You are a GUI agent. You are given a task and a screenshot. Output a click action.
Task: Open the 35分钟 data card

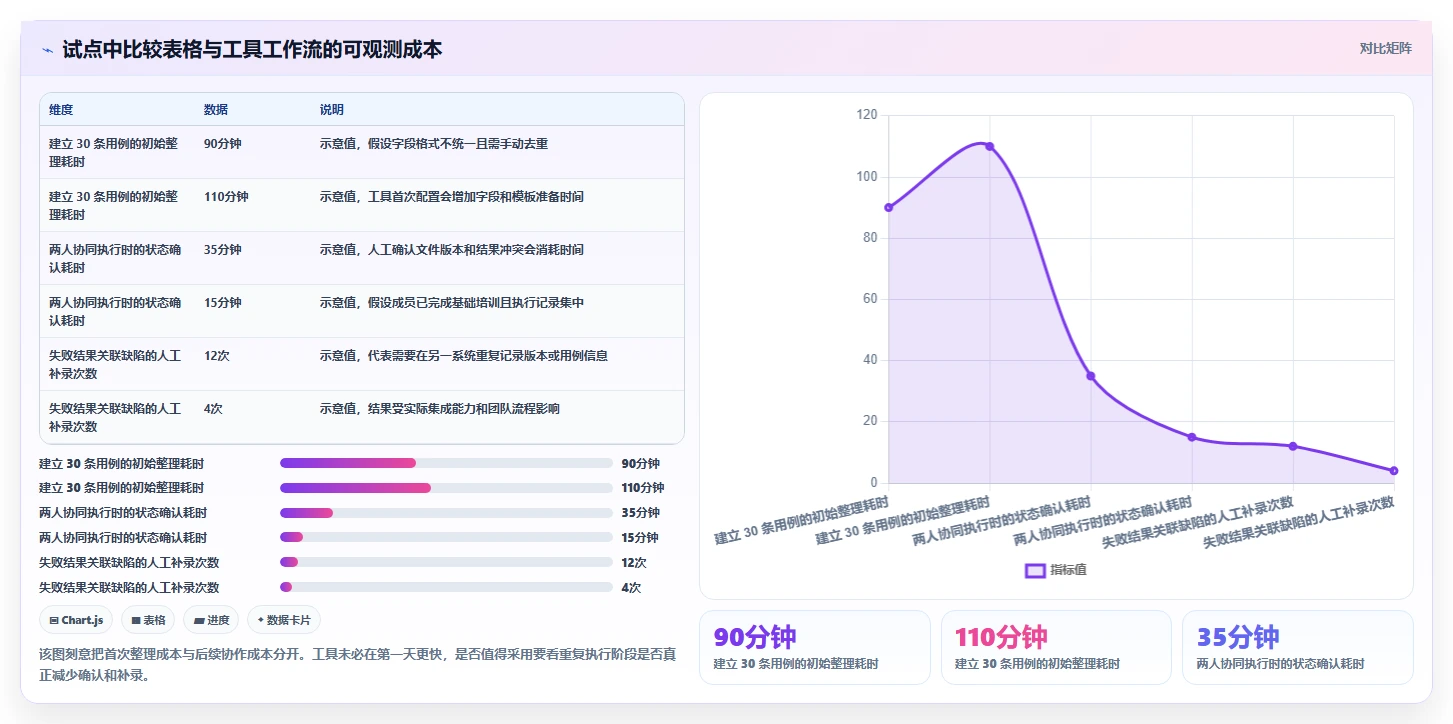(1298, 647)
